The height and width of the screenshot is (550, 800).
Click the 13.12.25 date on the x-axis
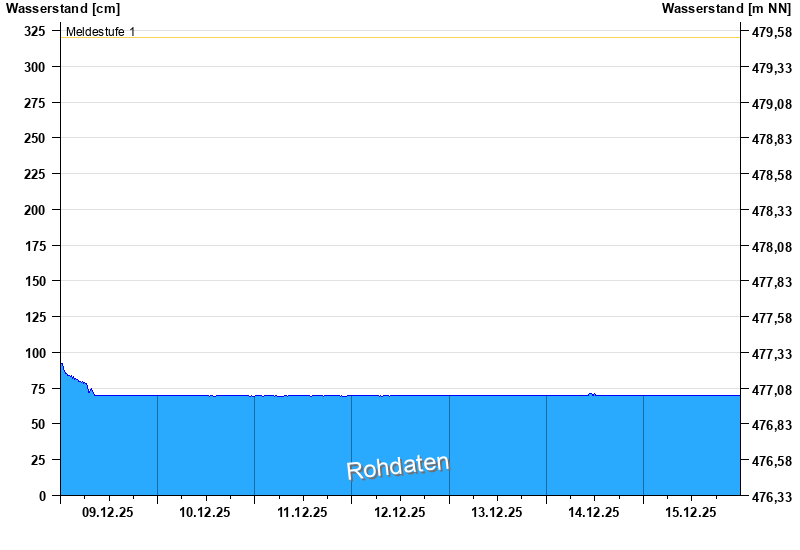pyautogui.click(x=497, y=512)
